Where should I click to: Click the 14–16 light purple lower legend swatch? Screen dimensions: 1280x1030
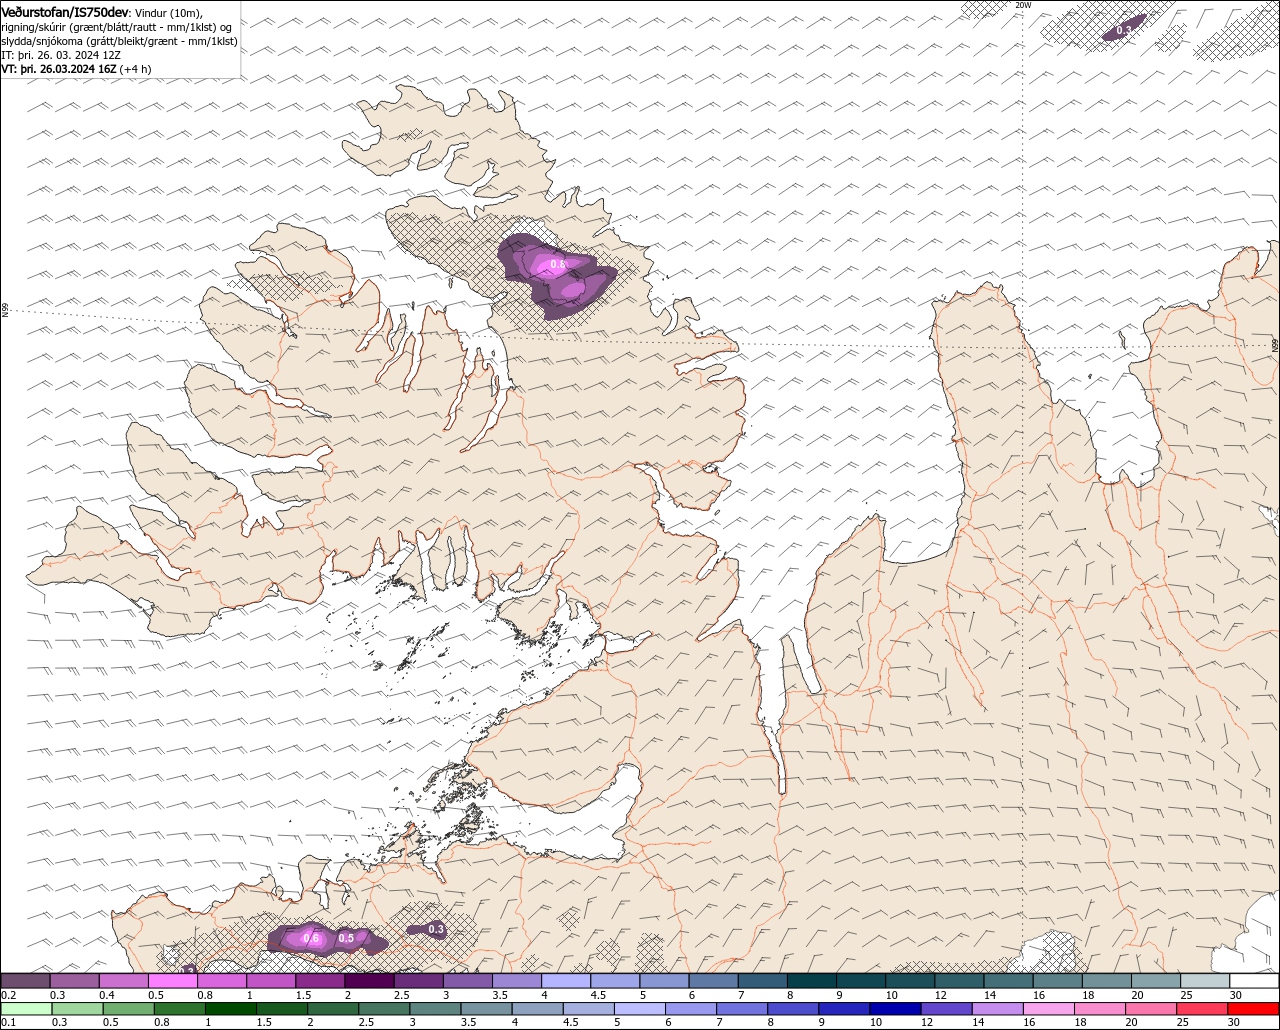pyautogui.click(x=998, y=1009)
